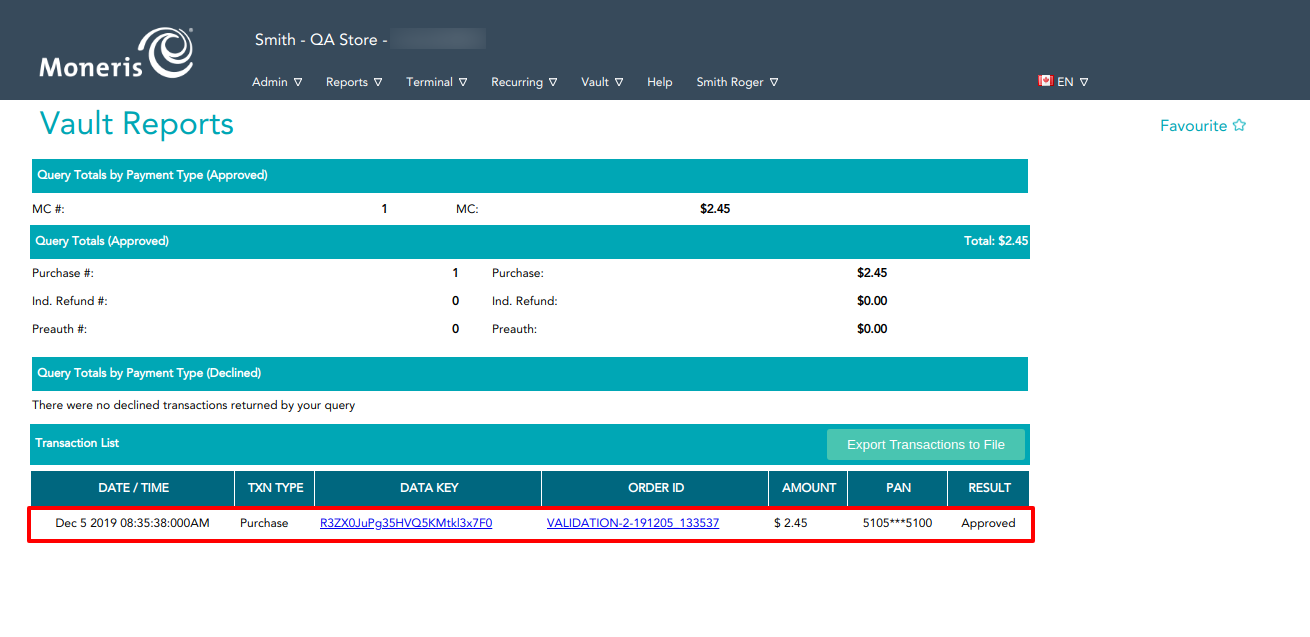Click the Moneris logo
The image size is (1310, 637).
point(116,54)
